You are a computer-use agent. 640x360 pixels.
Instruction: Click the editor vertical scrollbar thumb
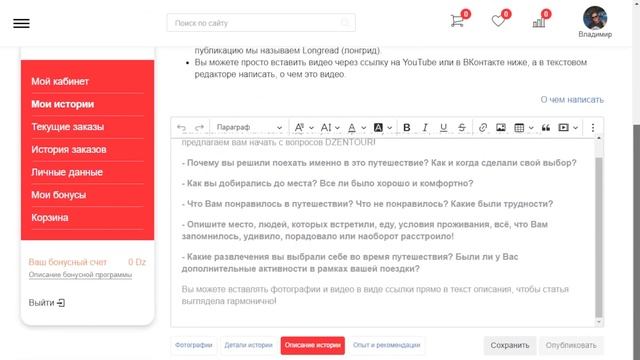pos(599,237)
